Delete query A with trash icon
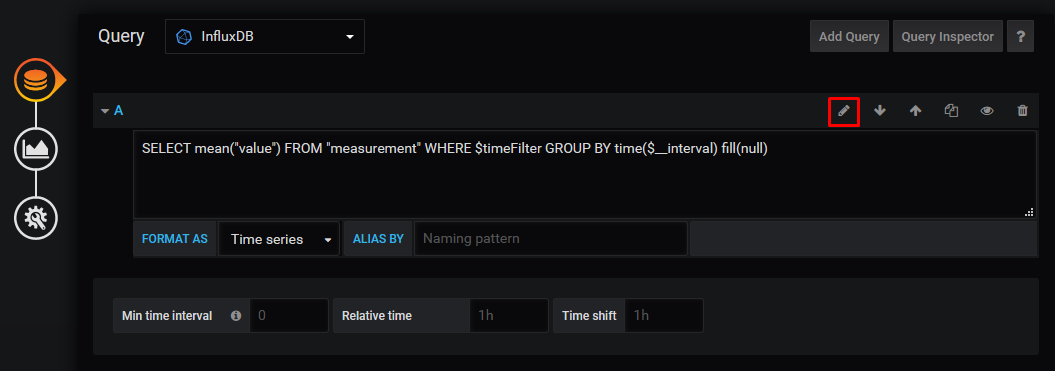The height and width of the screenshot is (371, 1055). tap(1022, 110)
